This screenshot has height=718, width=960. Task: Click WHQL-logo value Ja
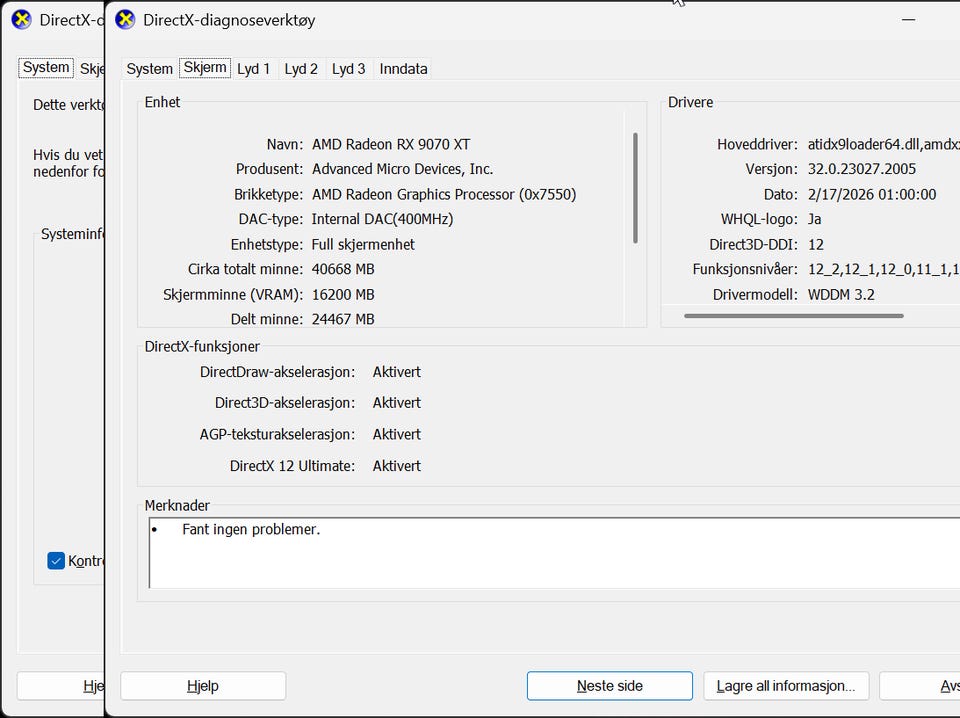point(814,219)
